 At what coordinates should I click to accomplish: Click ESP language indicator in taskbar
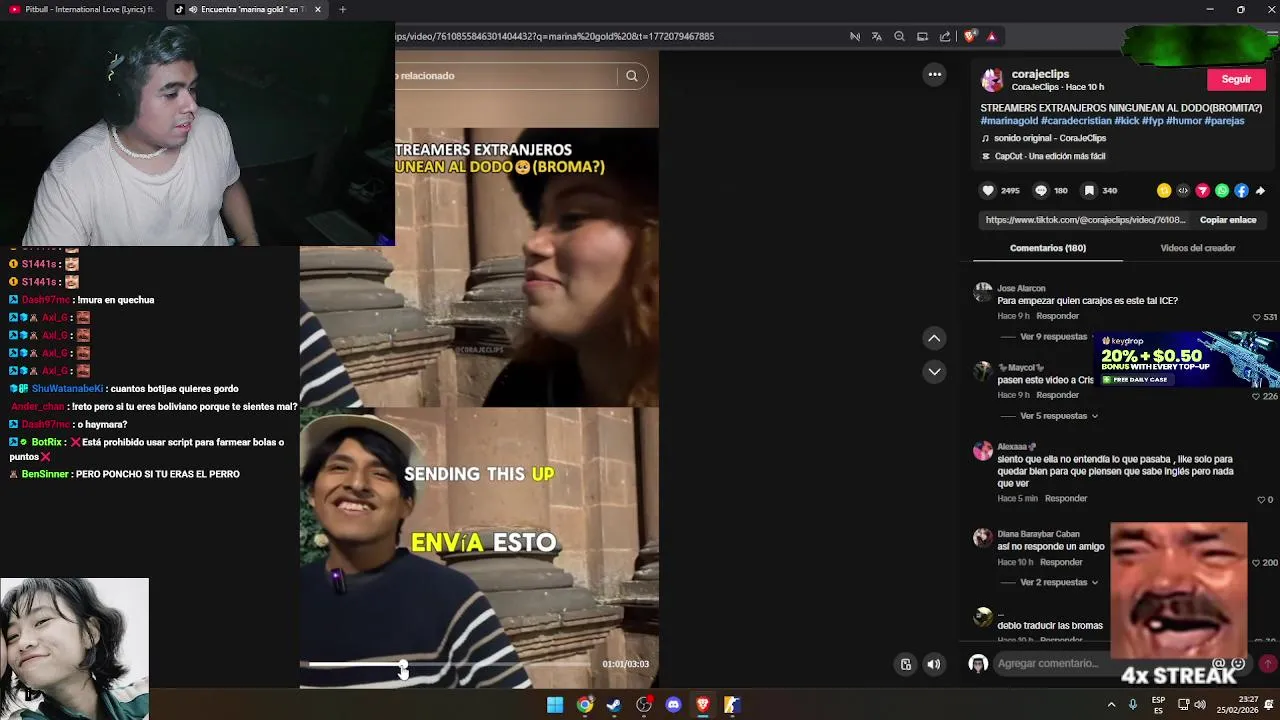tap(1158, 704)
